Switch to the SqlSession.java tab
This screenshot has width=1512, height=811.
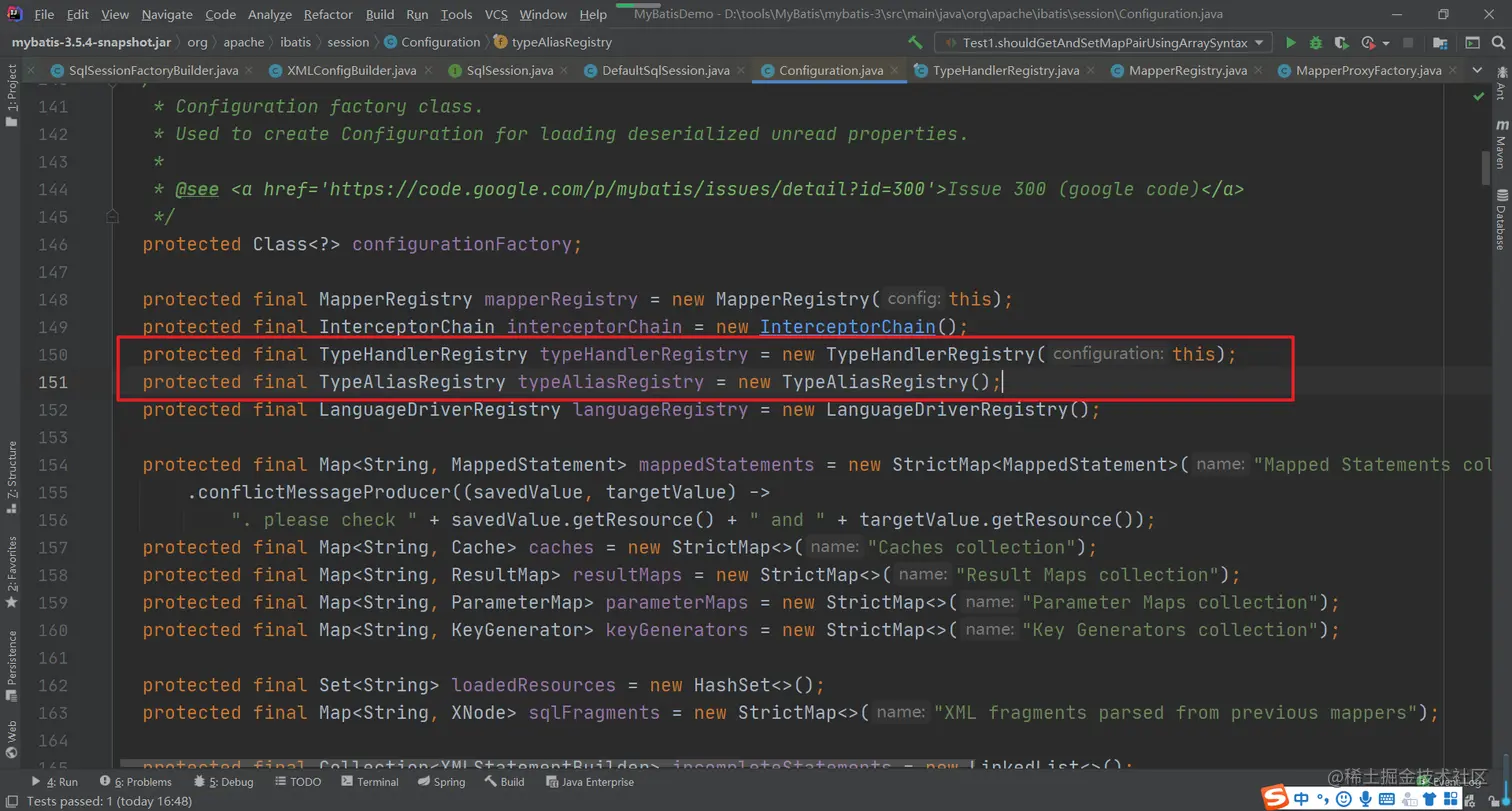coord(501,71)
